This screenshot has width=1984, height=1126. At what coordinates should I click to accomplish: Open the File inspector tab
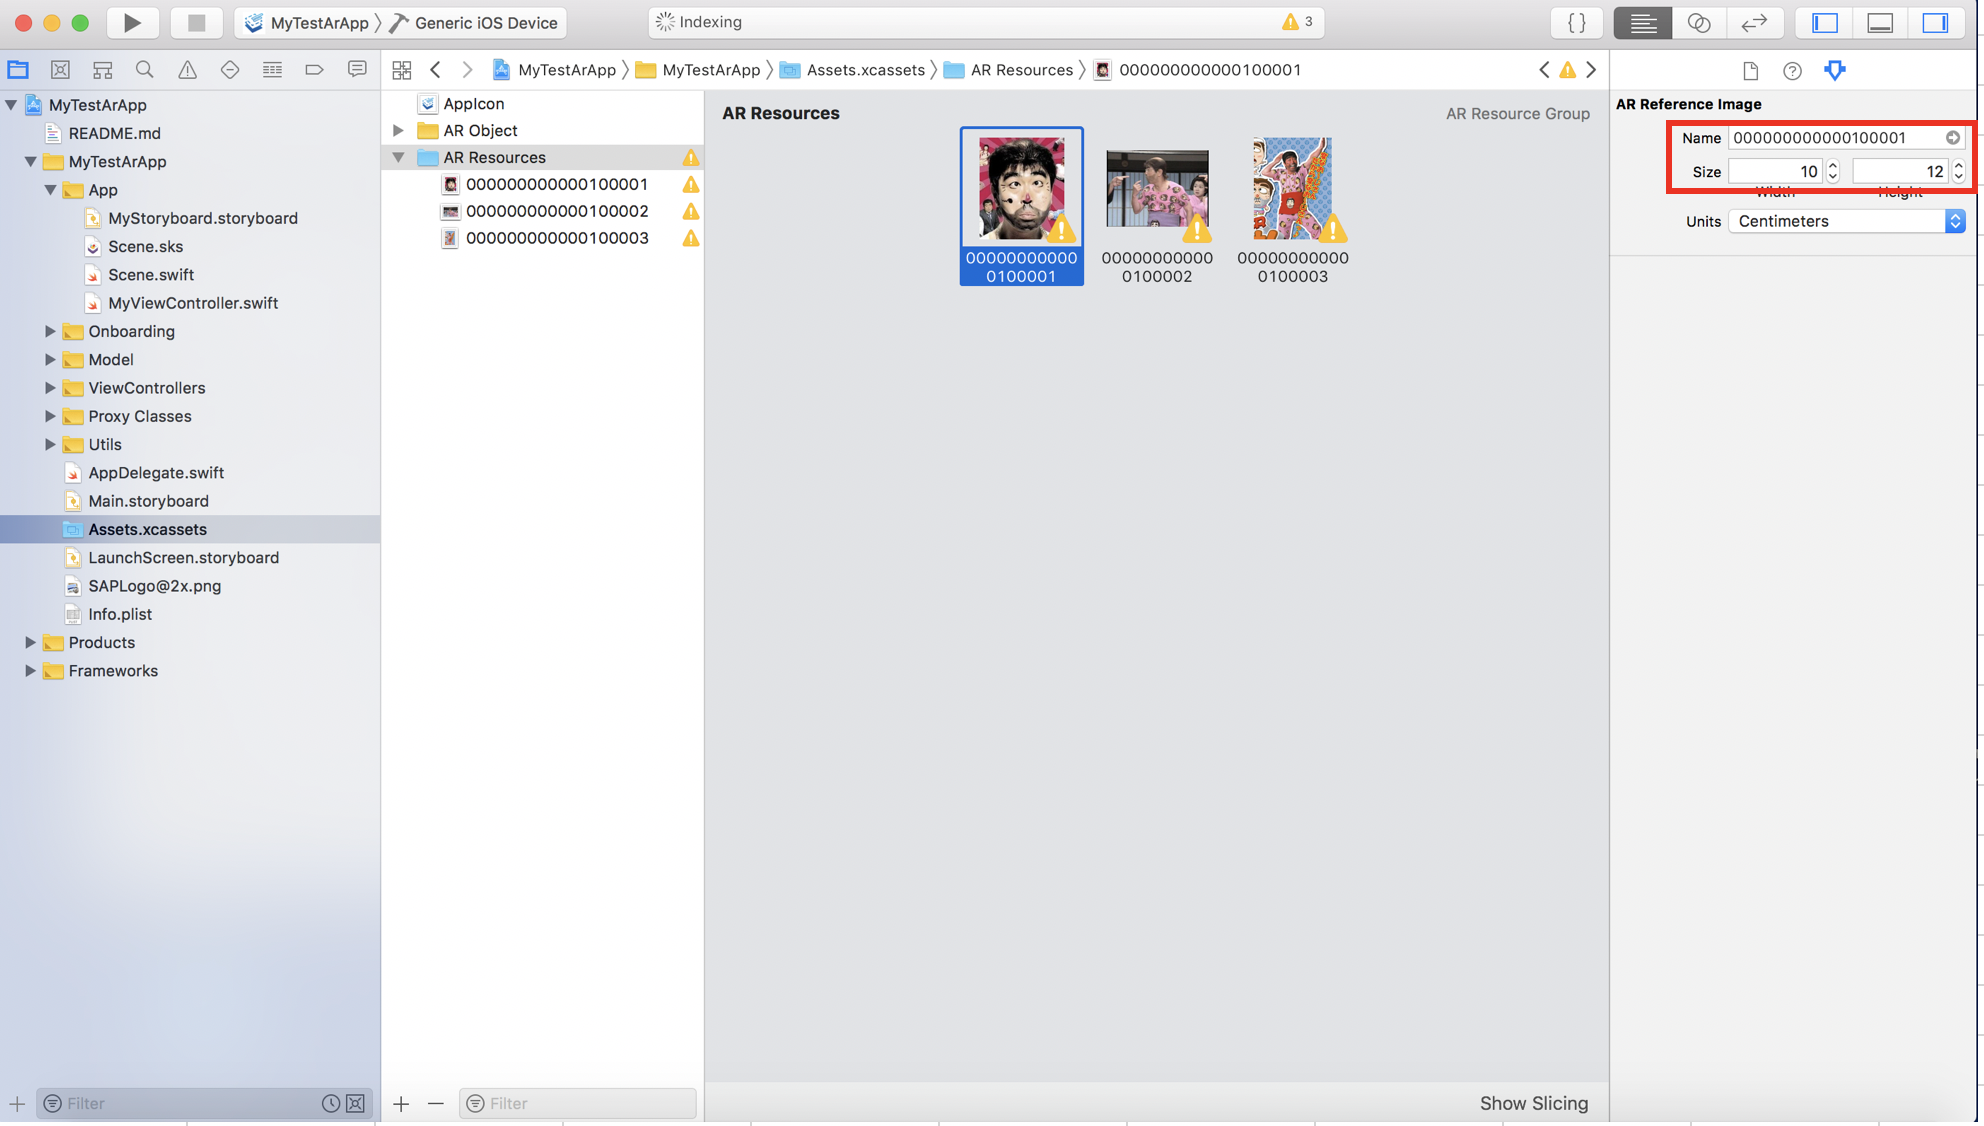point(1750,70)
